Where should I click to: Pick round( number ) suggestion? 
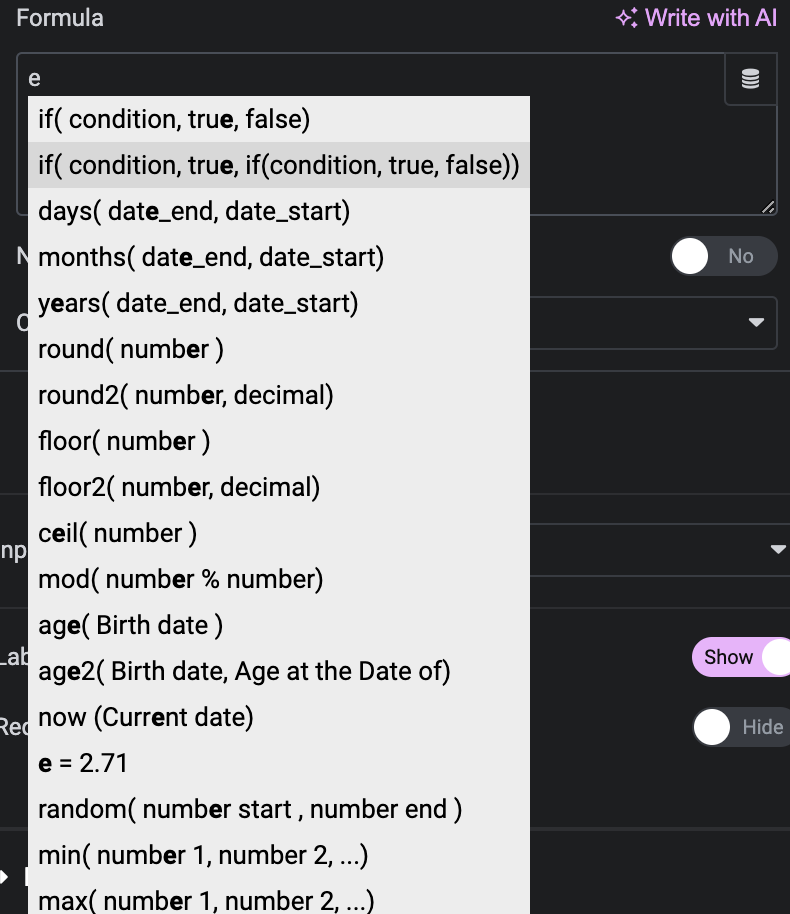[x=279, y=349]
